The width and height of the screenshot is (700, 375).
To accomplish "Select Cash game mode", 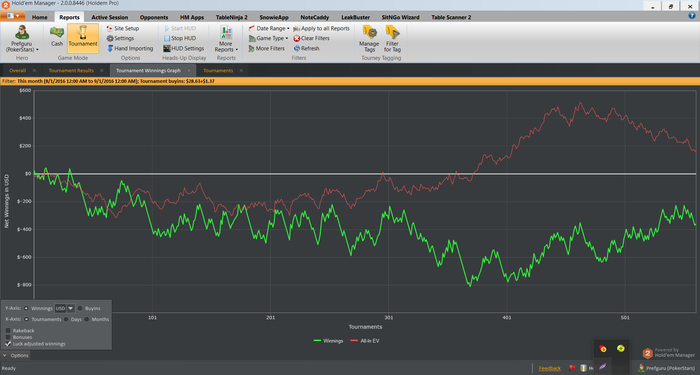I will point(57,37).
